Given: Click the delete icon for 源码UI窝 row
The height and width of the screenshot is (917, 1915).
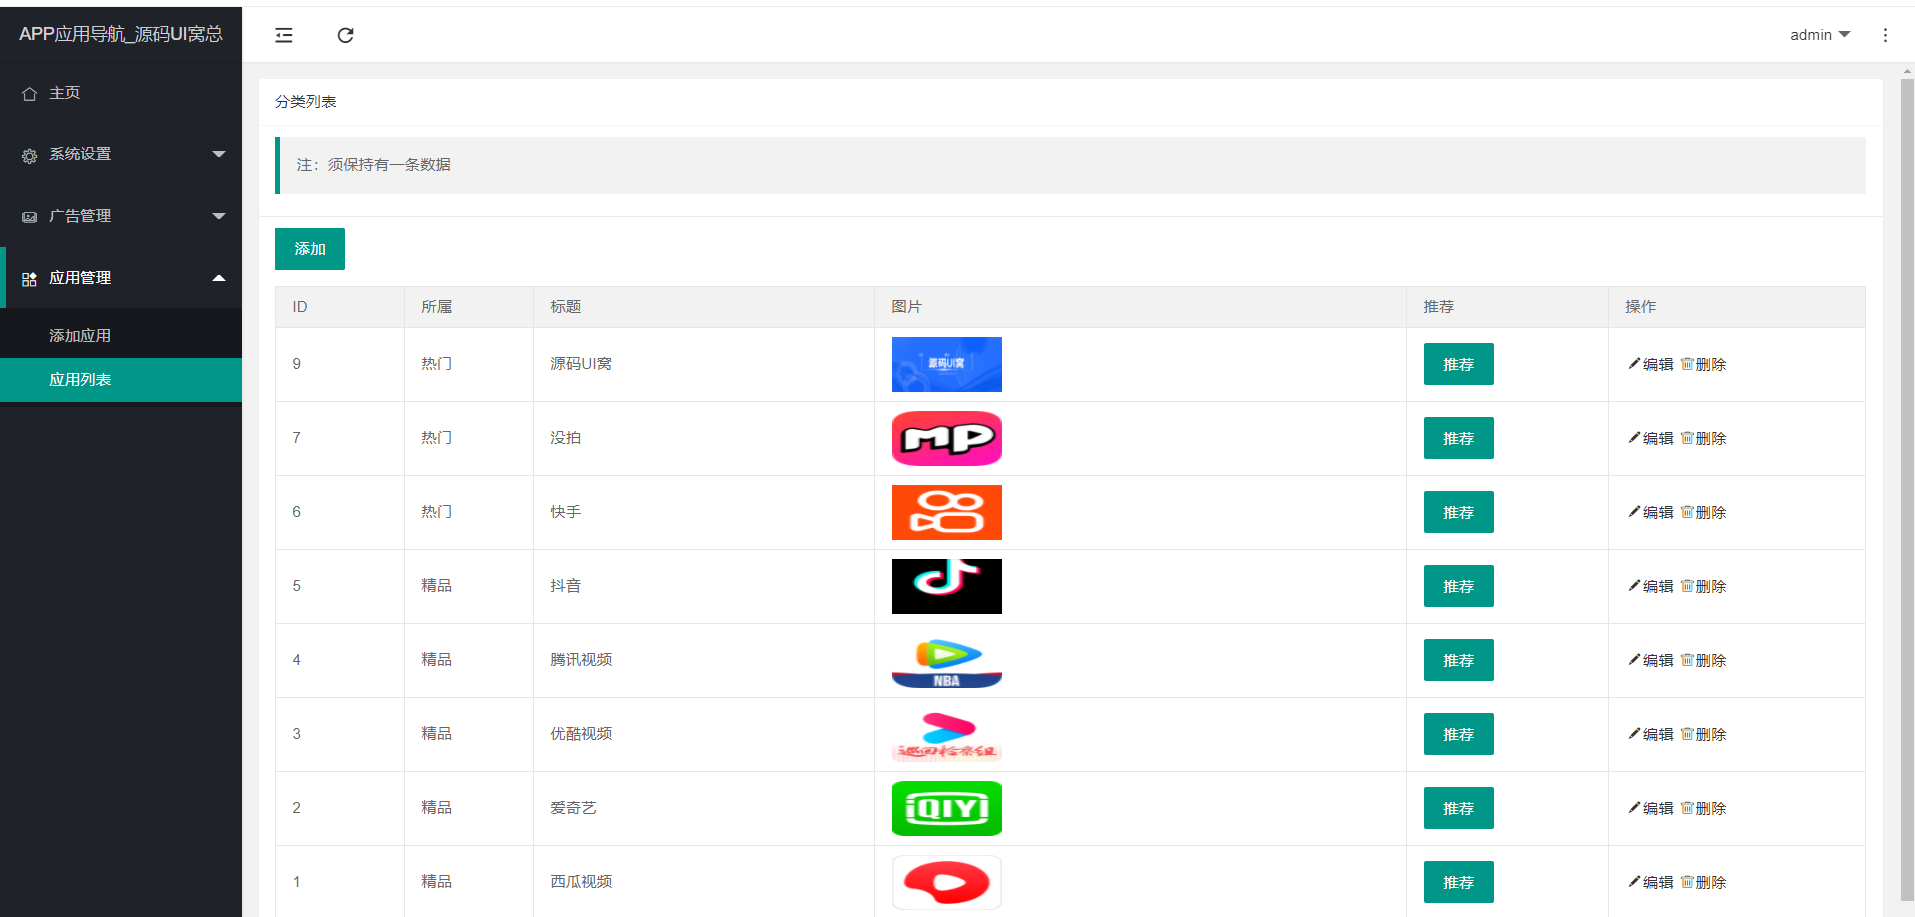Looking at the screenshot, I should (1687, 364).
